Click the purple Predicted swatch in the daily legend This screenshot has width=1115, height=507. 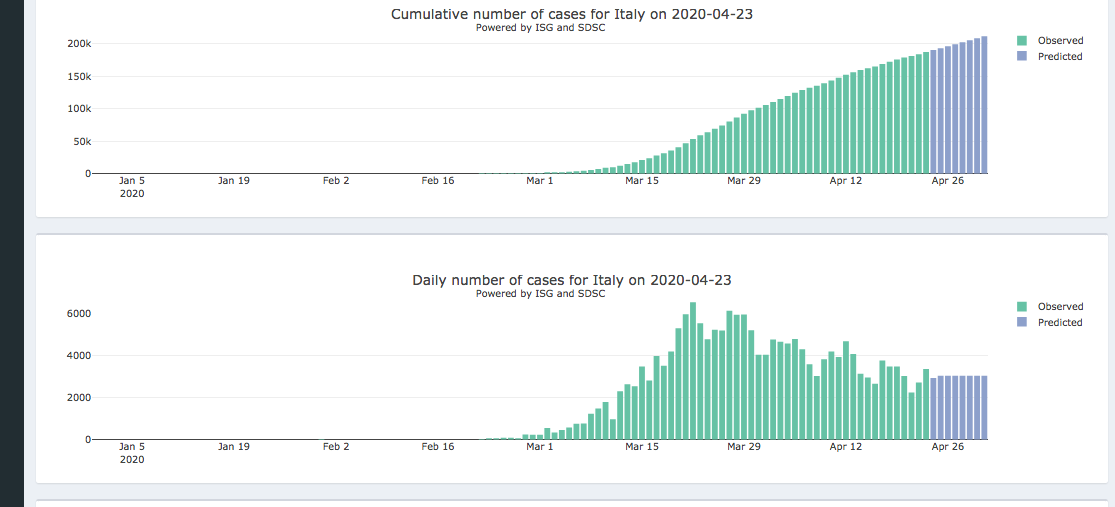[x=1022, y=323]
